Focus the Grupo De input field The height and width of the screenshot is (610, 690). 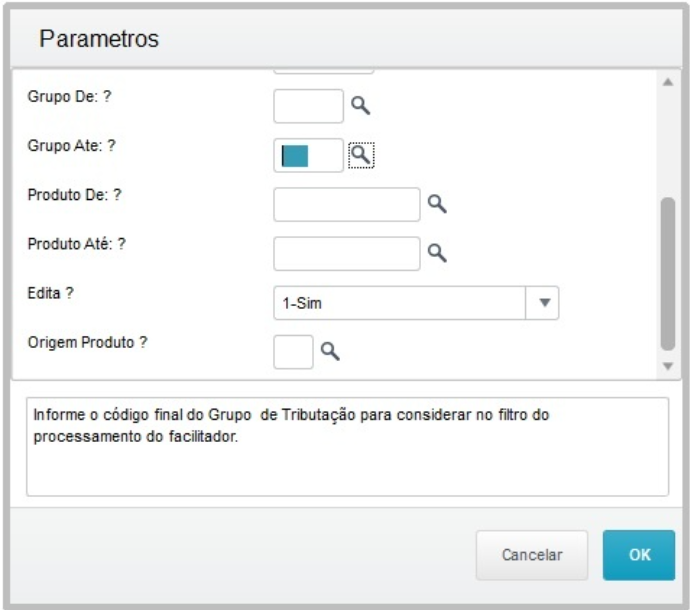pyautogui.click(x=308, y=104)
